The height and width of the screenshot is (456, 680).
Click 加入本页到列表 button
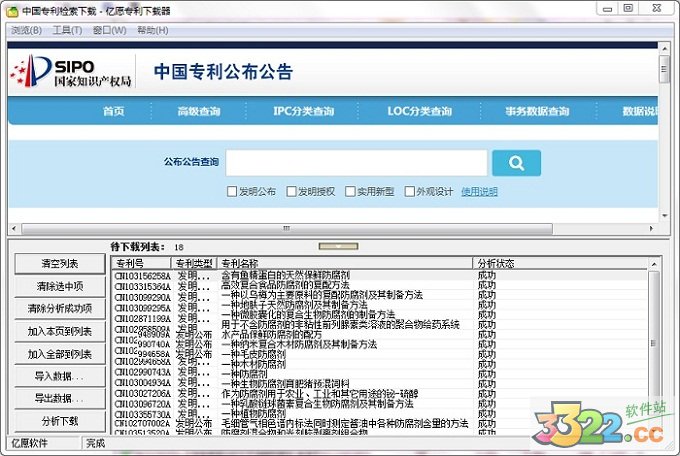click(60, 331)
